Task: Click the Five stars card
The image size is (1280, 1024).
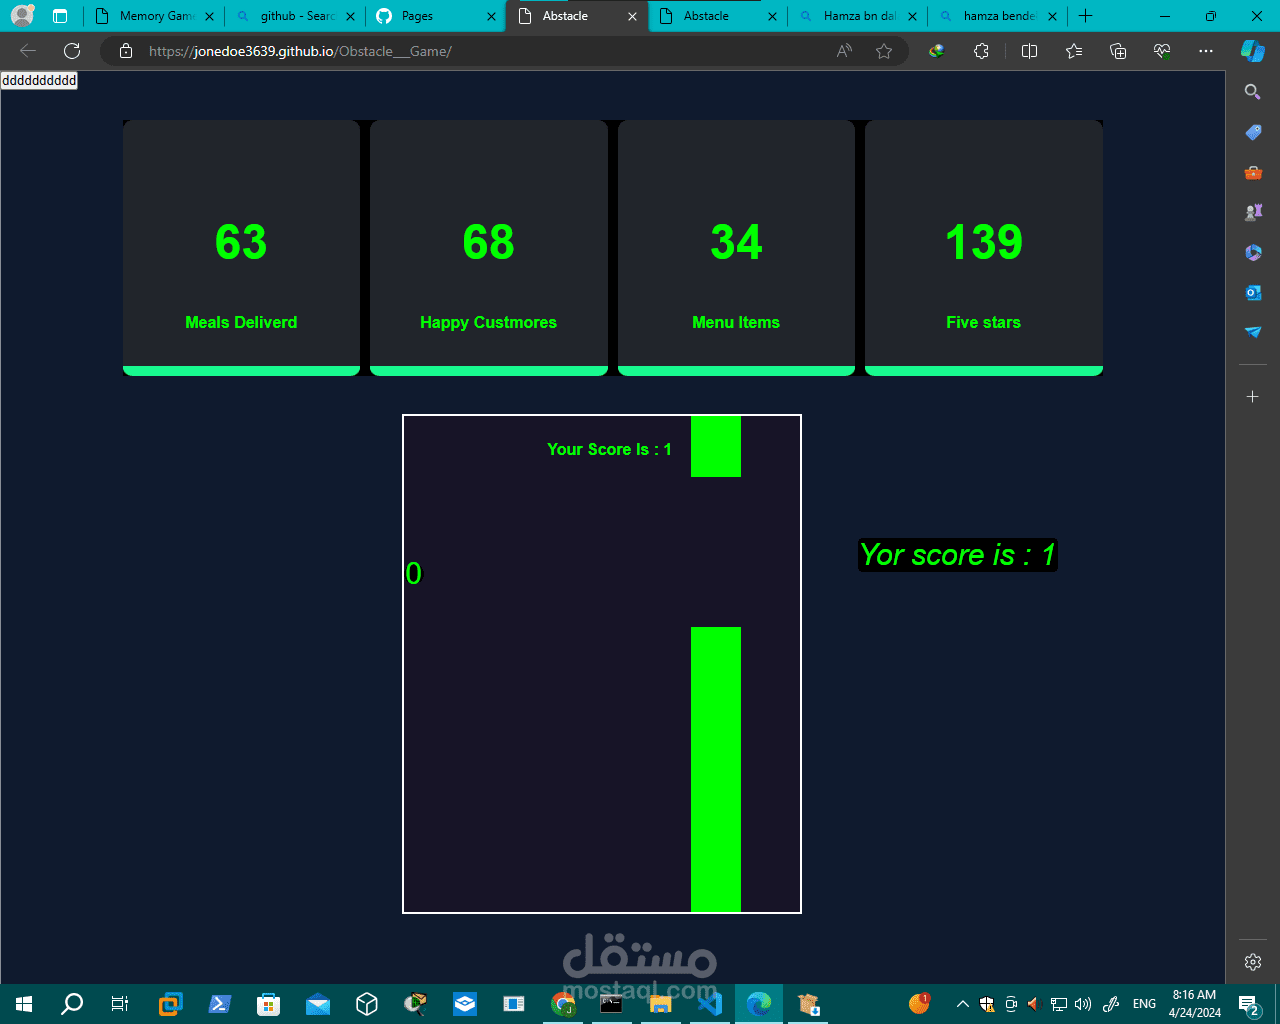Action: pyautogui.click(x=984, y=248)
